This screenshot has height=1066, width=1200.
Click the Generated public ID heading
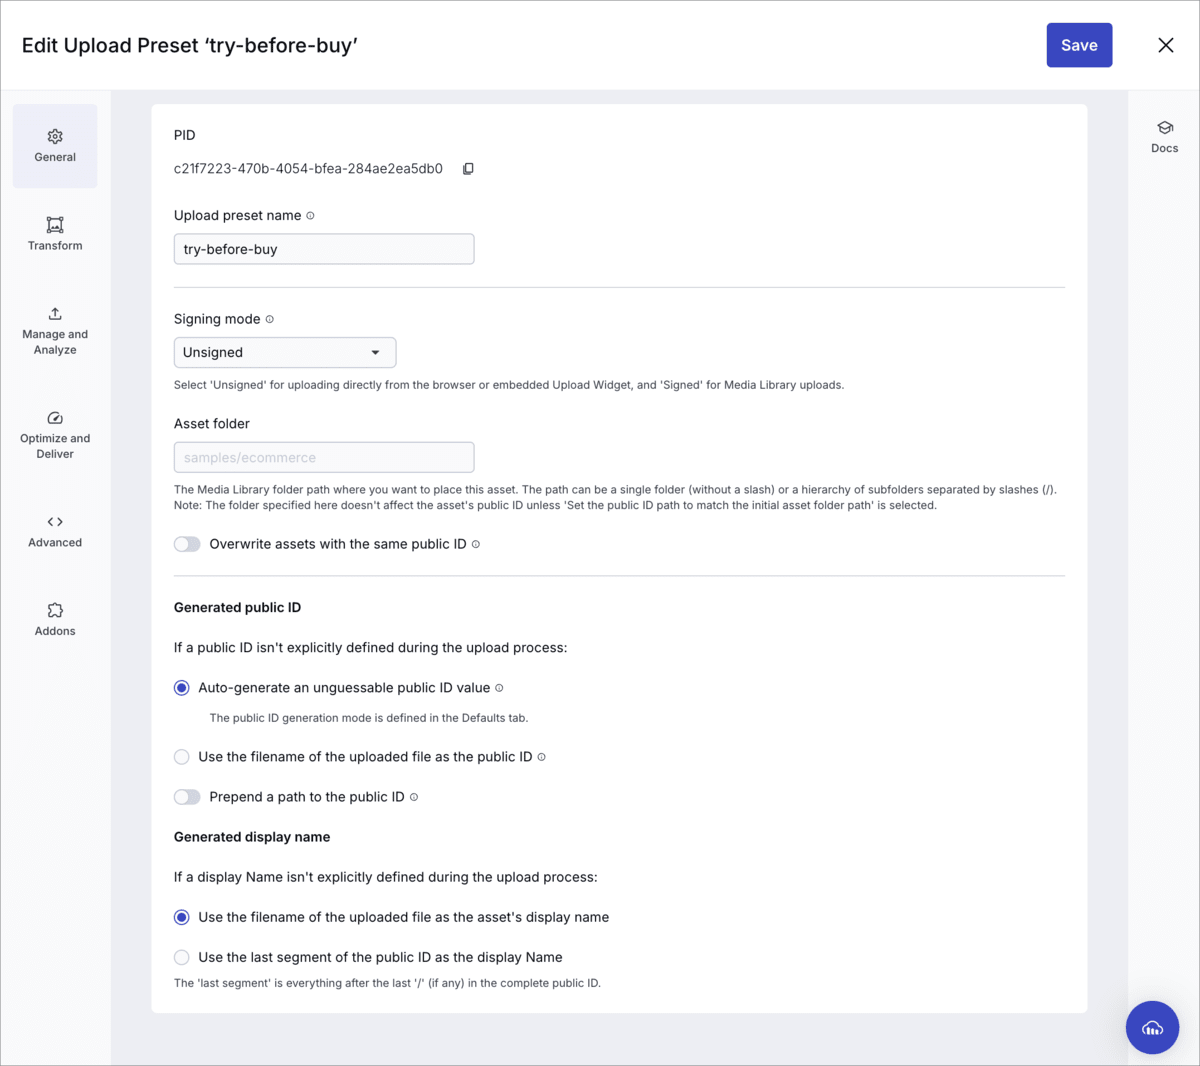click(x=237, y=607)
